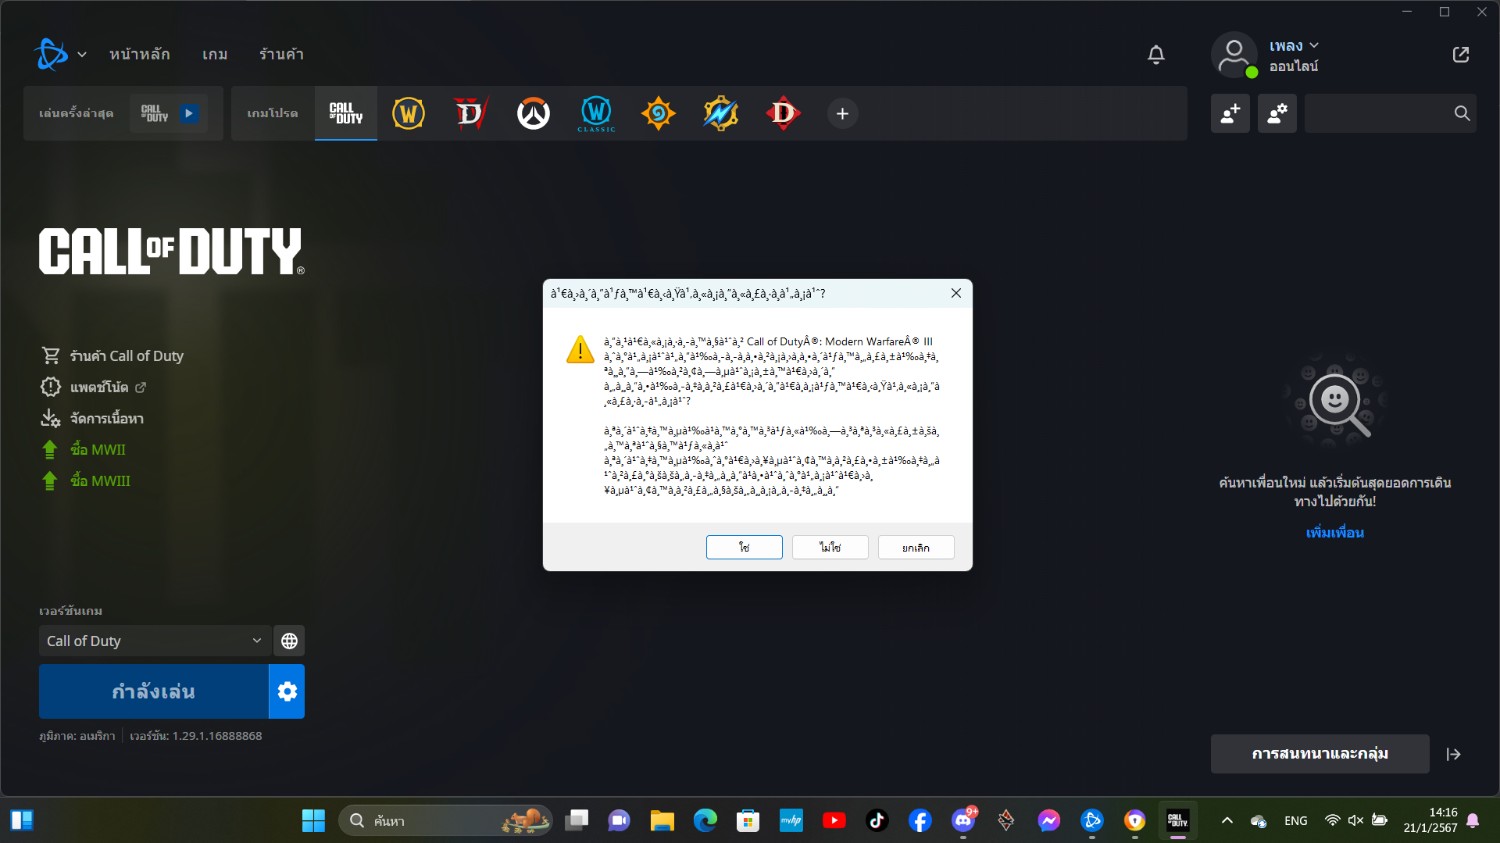
Task: Launch Microsoft Edge from the taskbar
Action: click(705, 821)
